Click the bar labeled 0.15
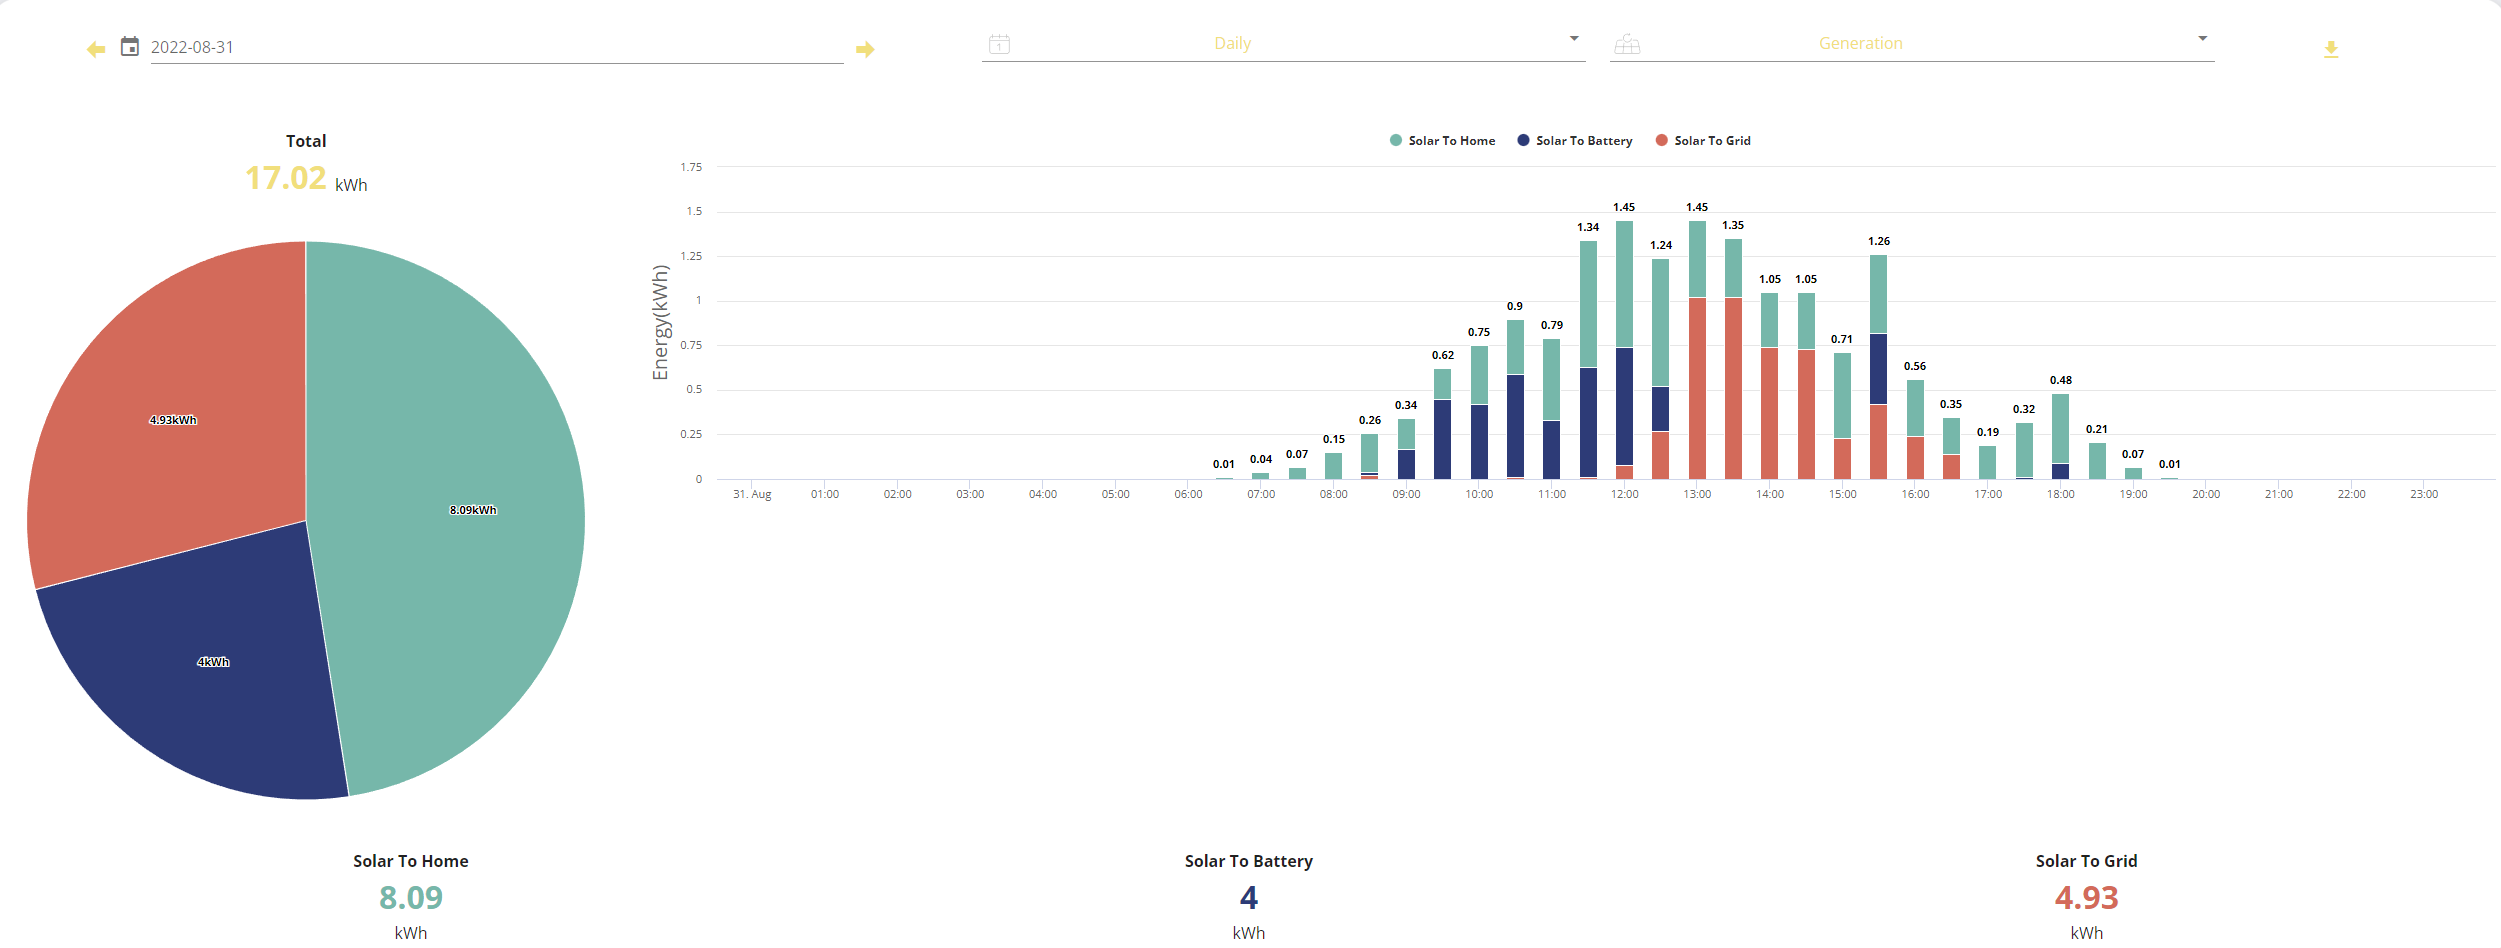The image size is (2501, 948). [x=1333, y=466]
